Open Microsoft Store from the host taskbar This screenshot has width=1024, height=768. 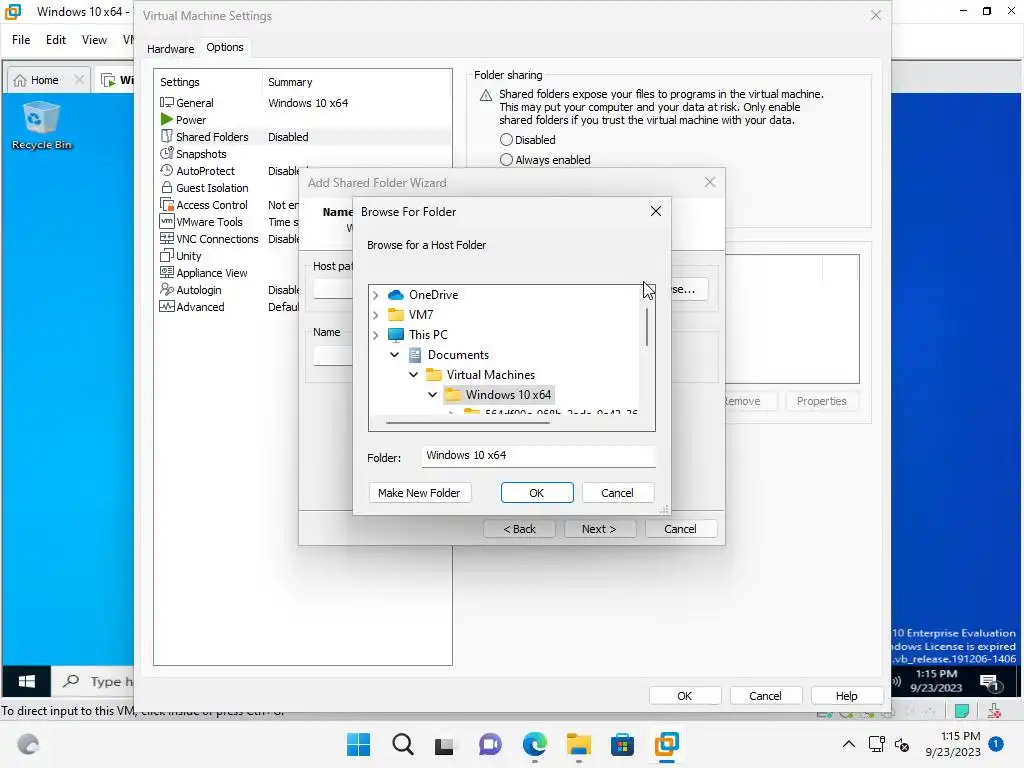tap(622, 744)
